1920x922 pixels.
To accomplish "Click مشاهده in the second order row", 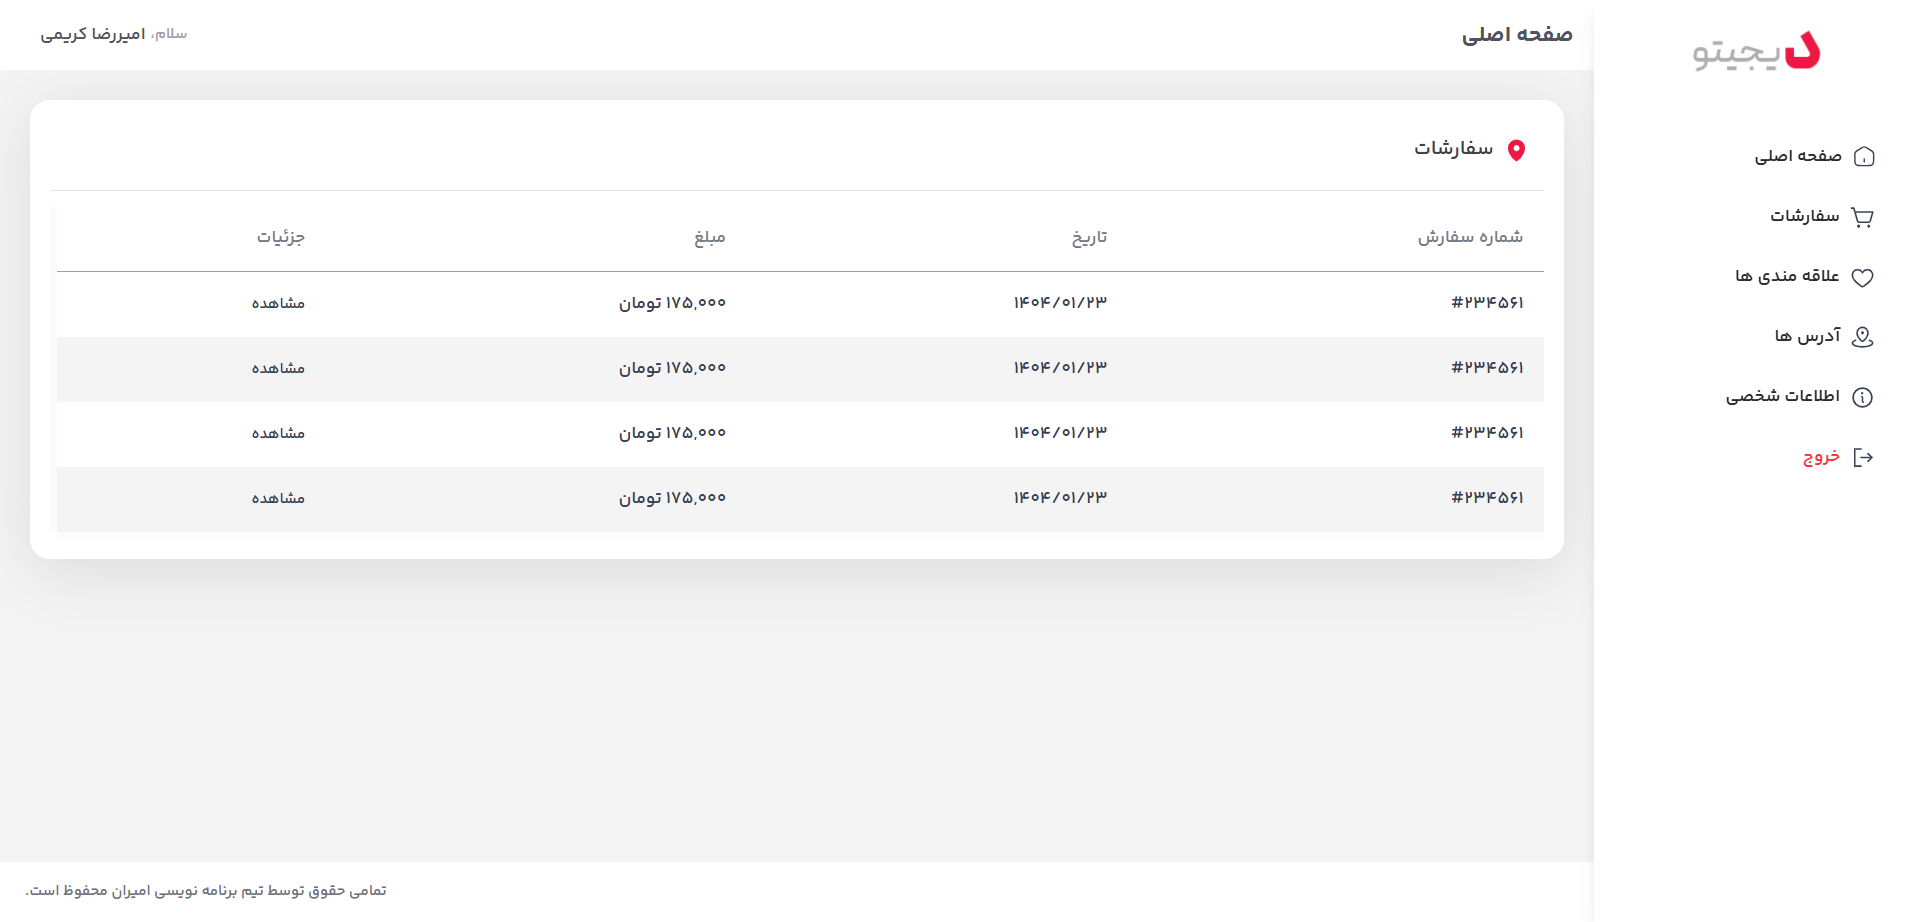I will coord(278,368).
